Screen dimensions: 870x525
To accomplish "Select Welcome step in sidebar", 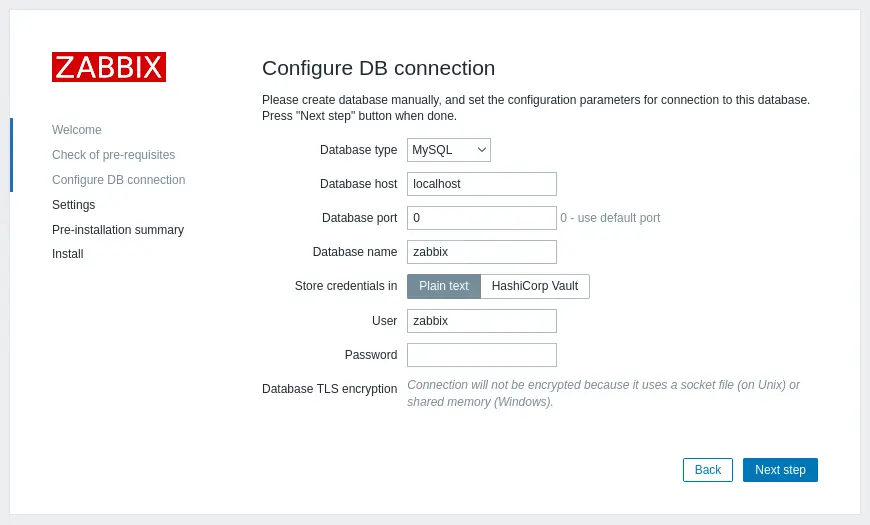I will 77,130.
